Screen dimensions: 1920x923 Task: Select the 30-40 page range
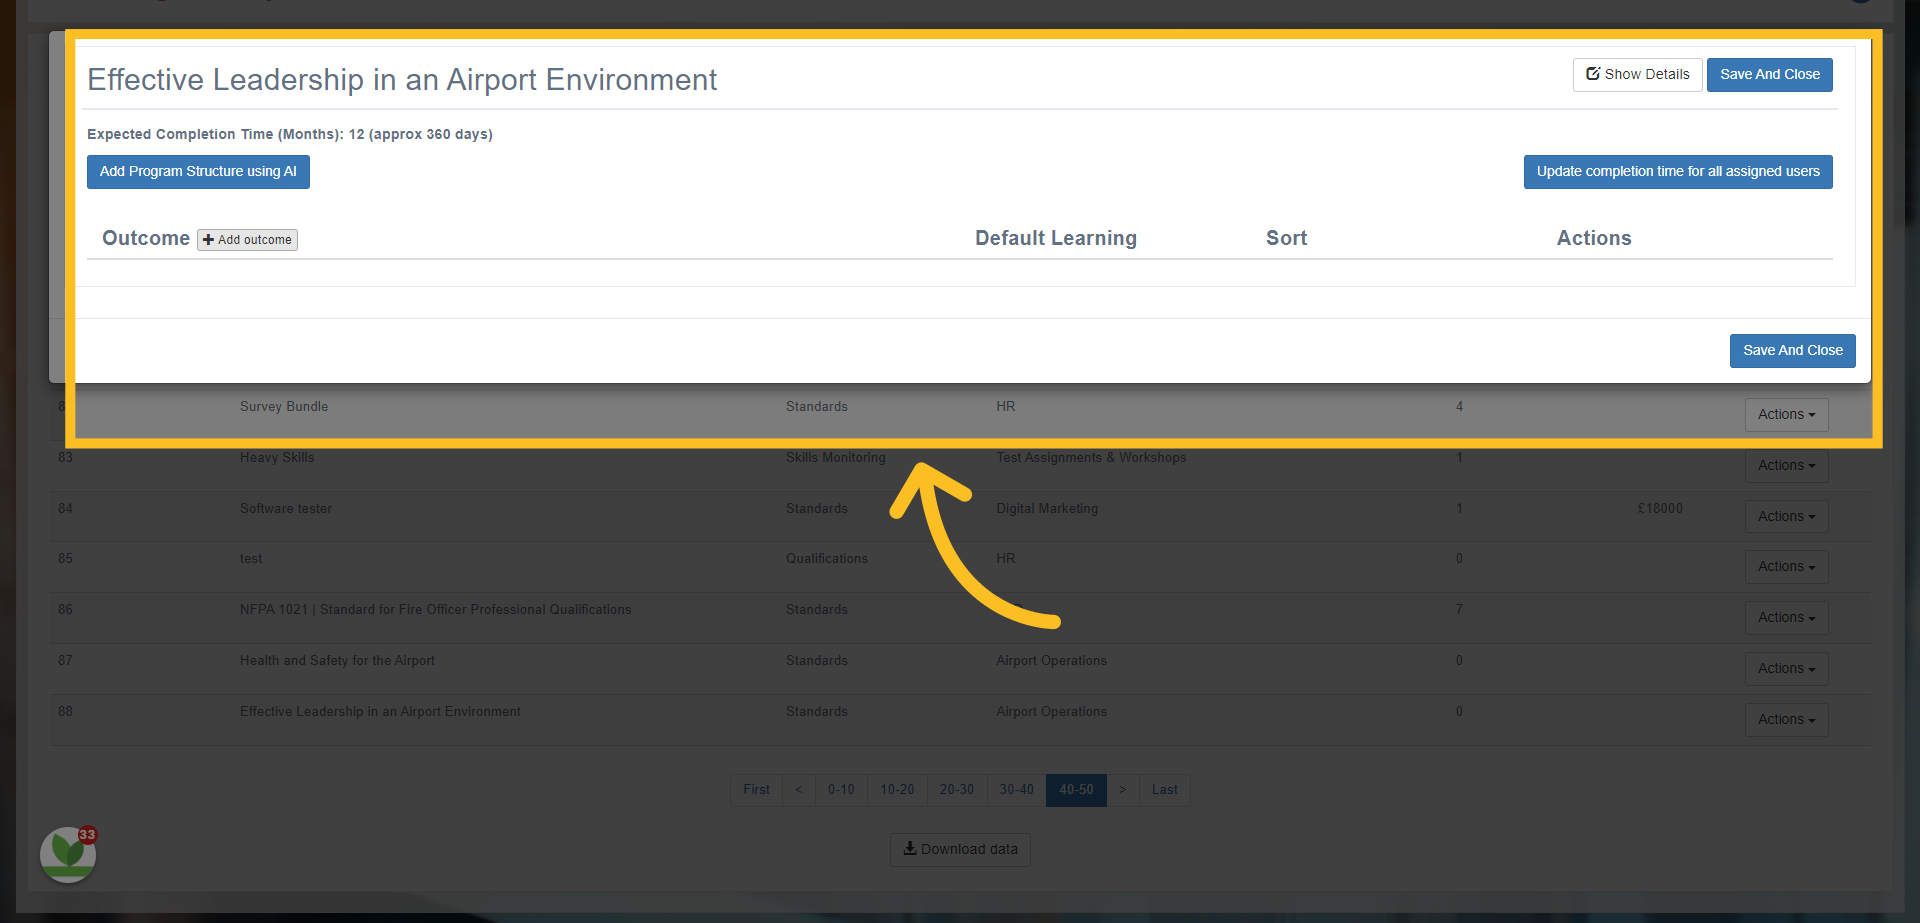pos(1017,790)
